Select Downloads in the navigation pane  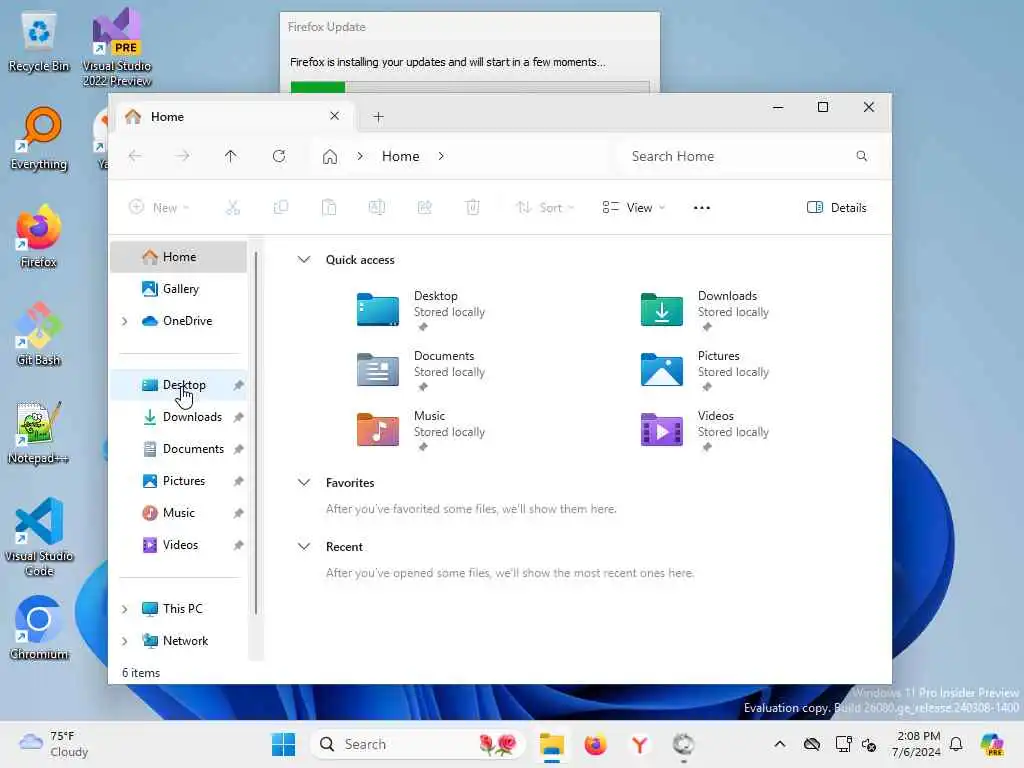point(178,417)
